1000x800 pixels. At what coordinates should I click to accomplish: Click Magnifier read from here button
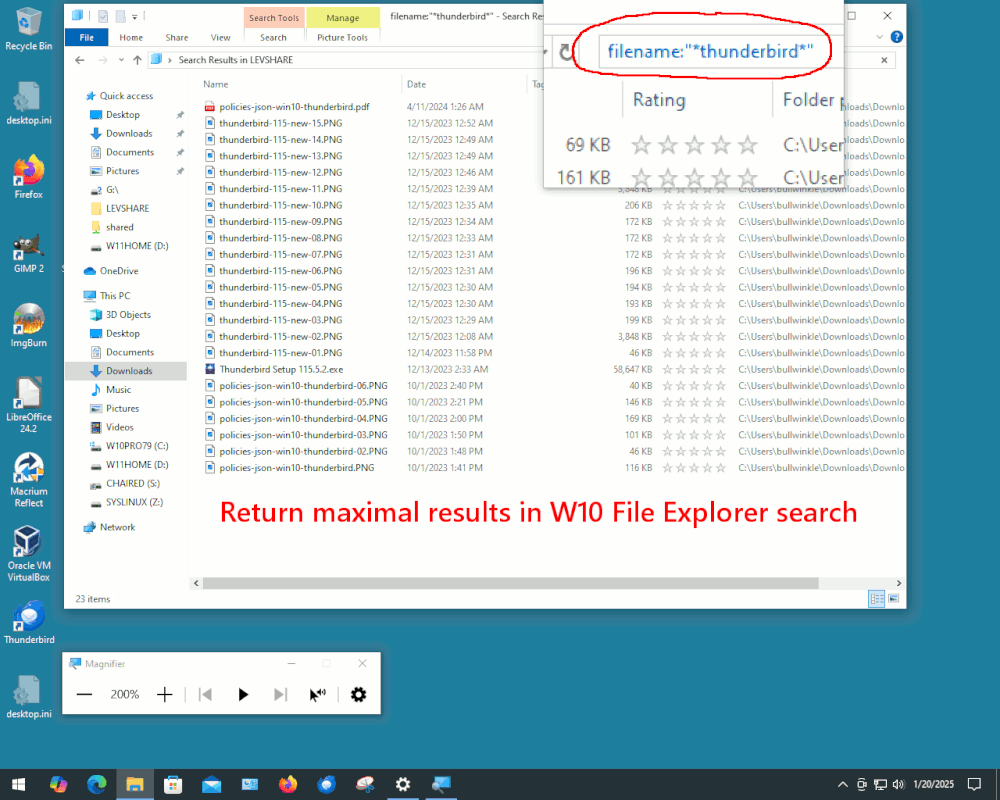click(318, 694)
